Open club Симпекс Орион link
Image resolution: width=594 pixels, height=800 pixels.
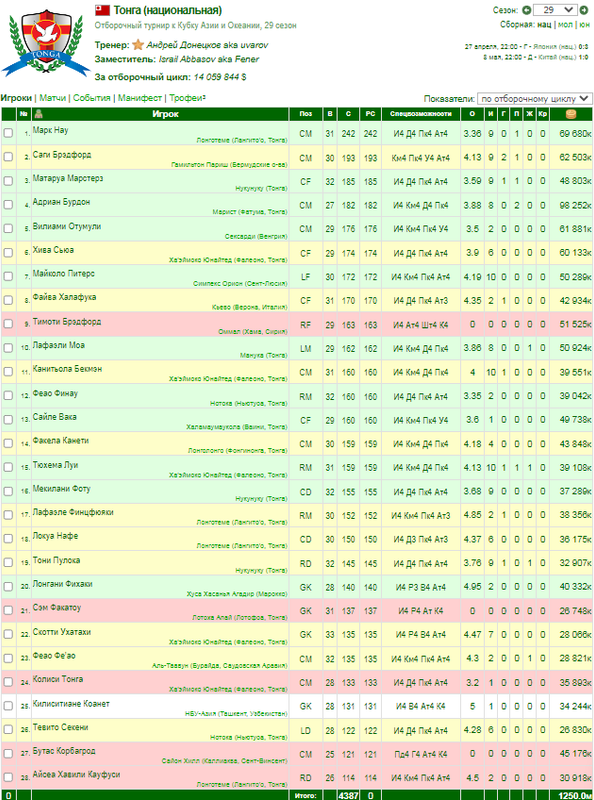(240, 283)
